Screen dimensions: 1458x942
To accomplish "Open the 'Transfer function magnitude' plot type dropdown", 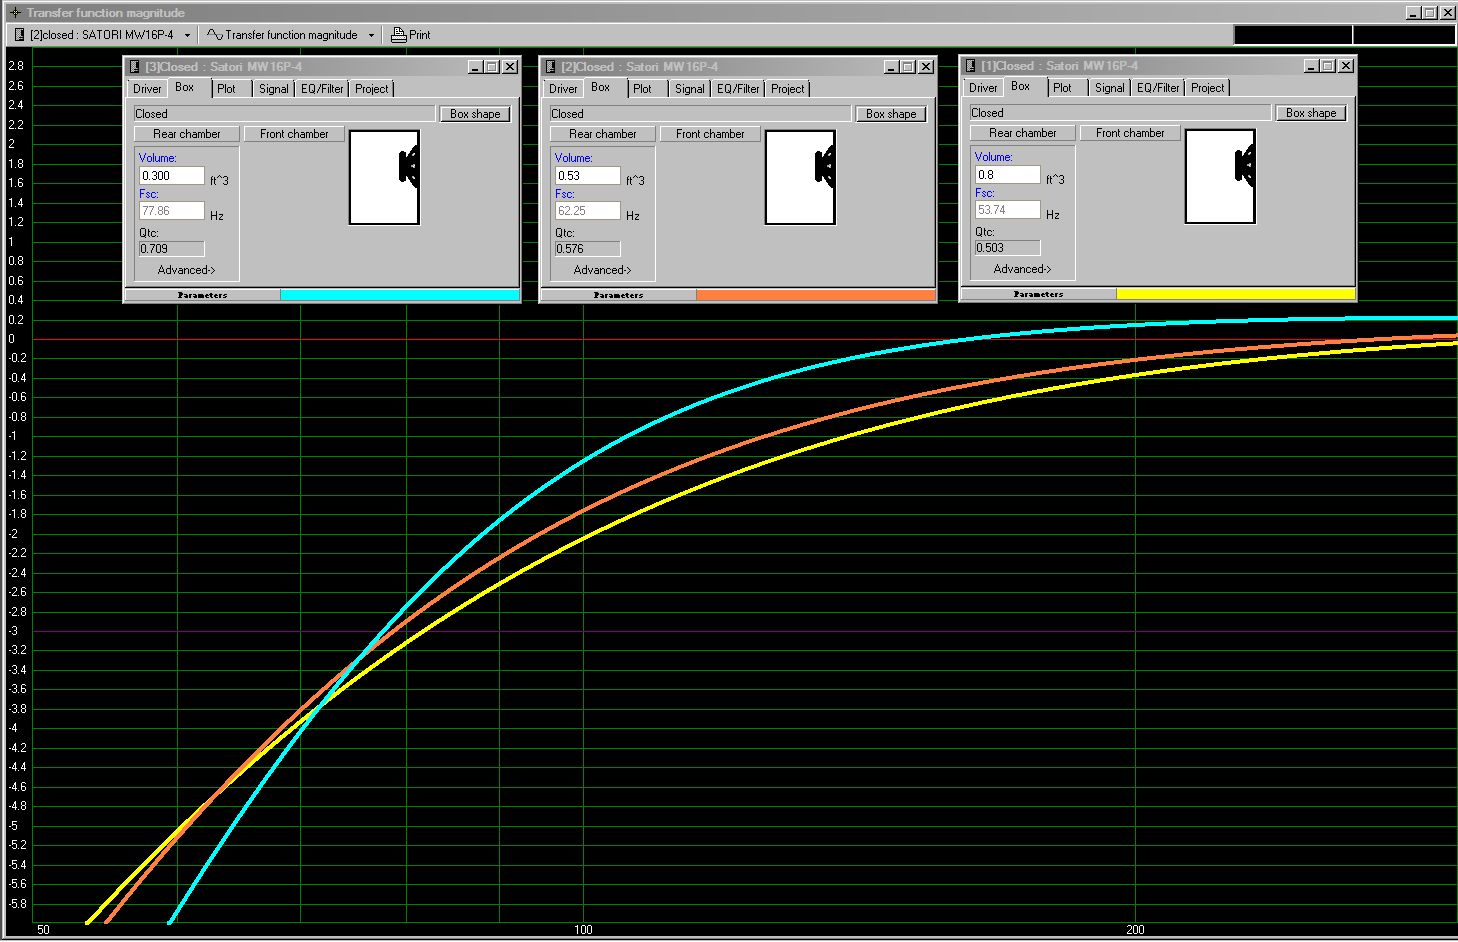I will (x=371, y=35).
